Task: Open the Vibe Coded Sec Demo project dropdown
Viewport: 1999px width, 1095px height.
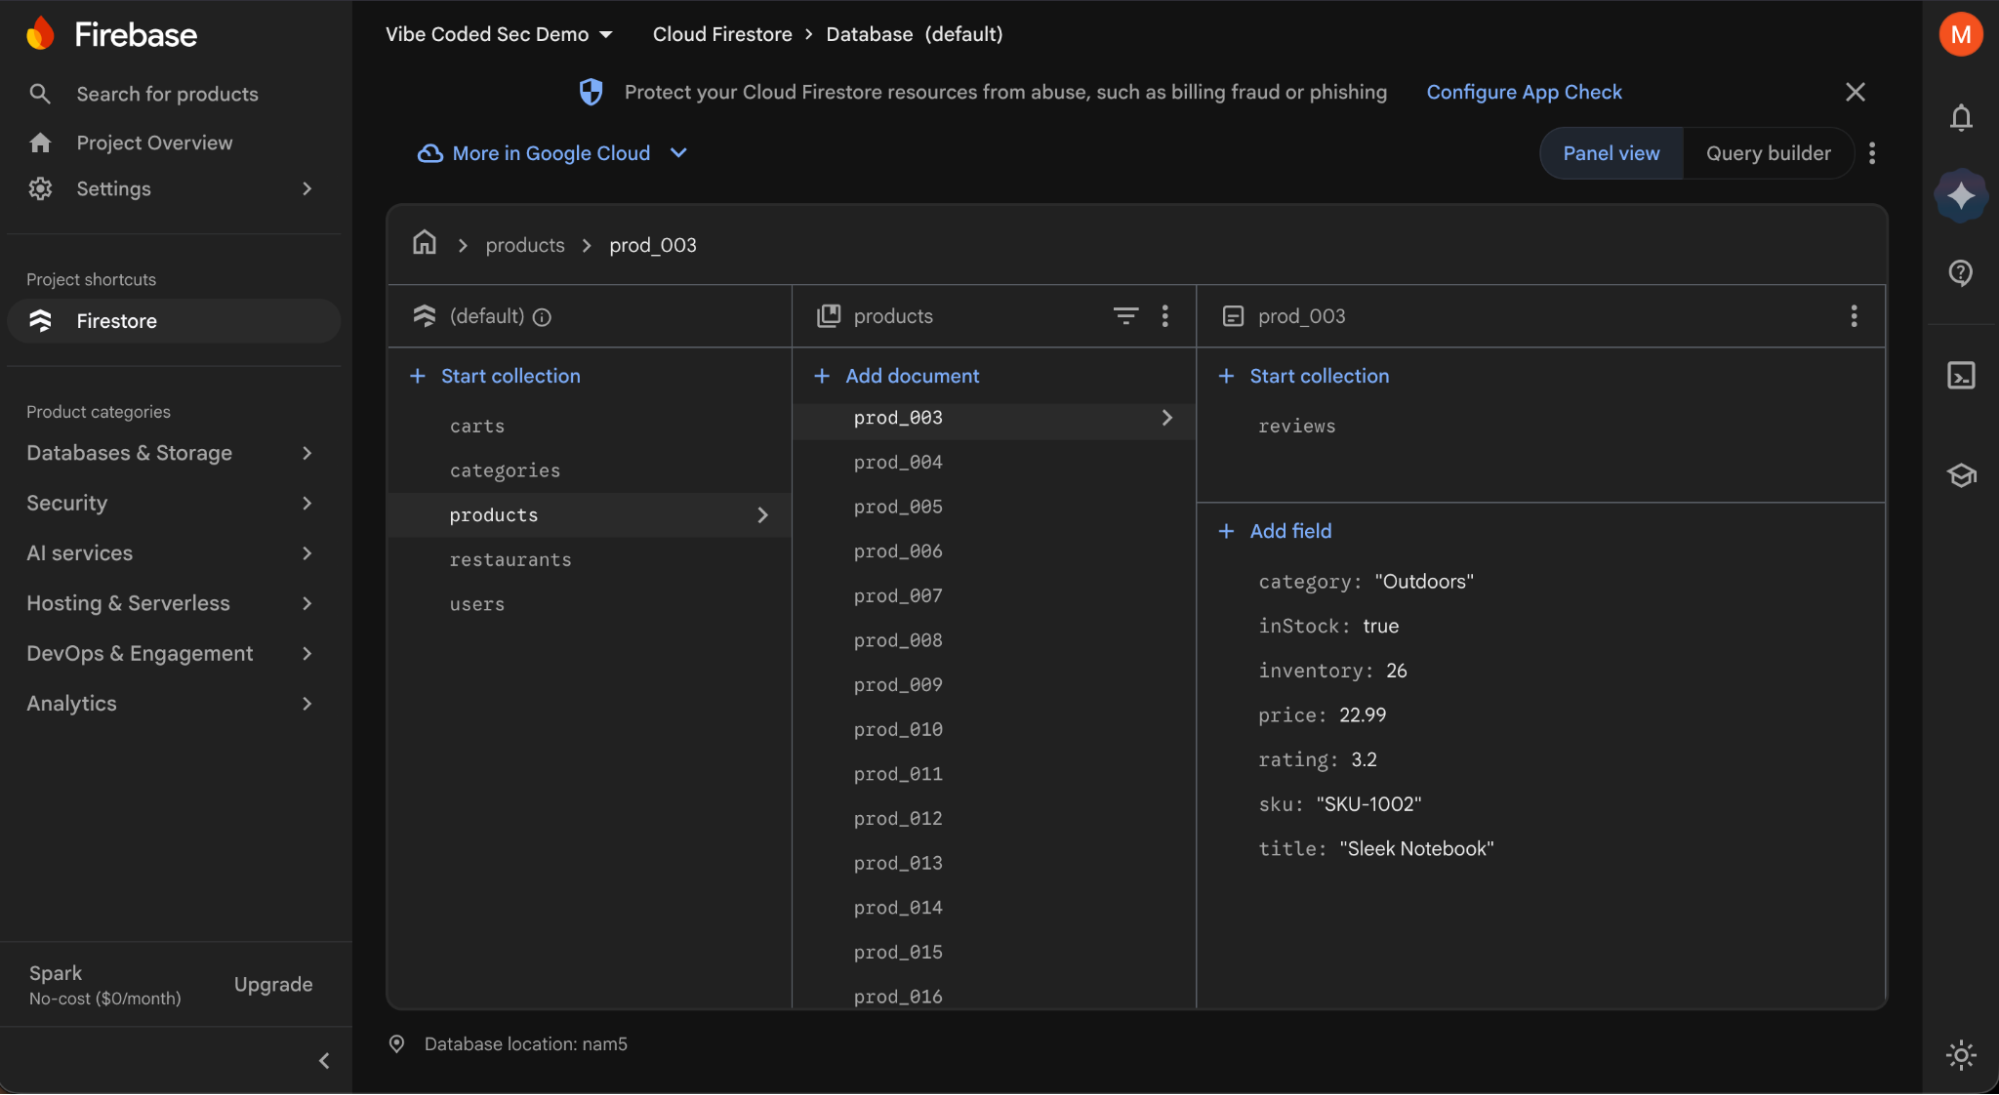Action: point(499,34)
